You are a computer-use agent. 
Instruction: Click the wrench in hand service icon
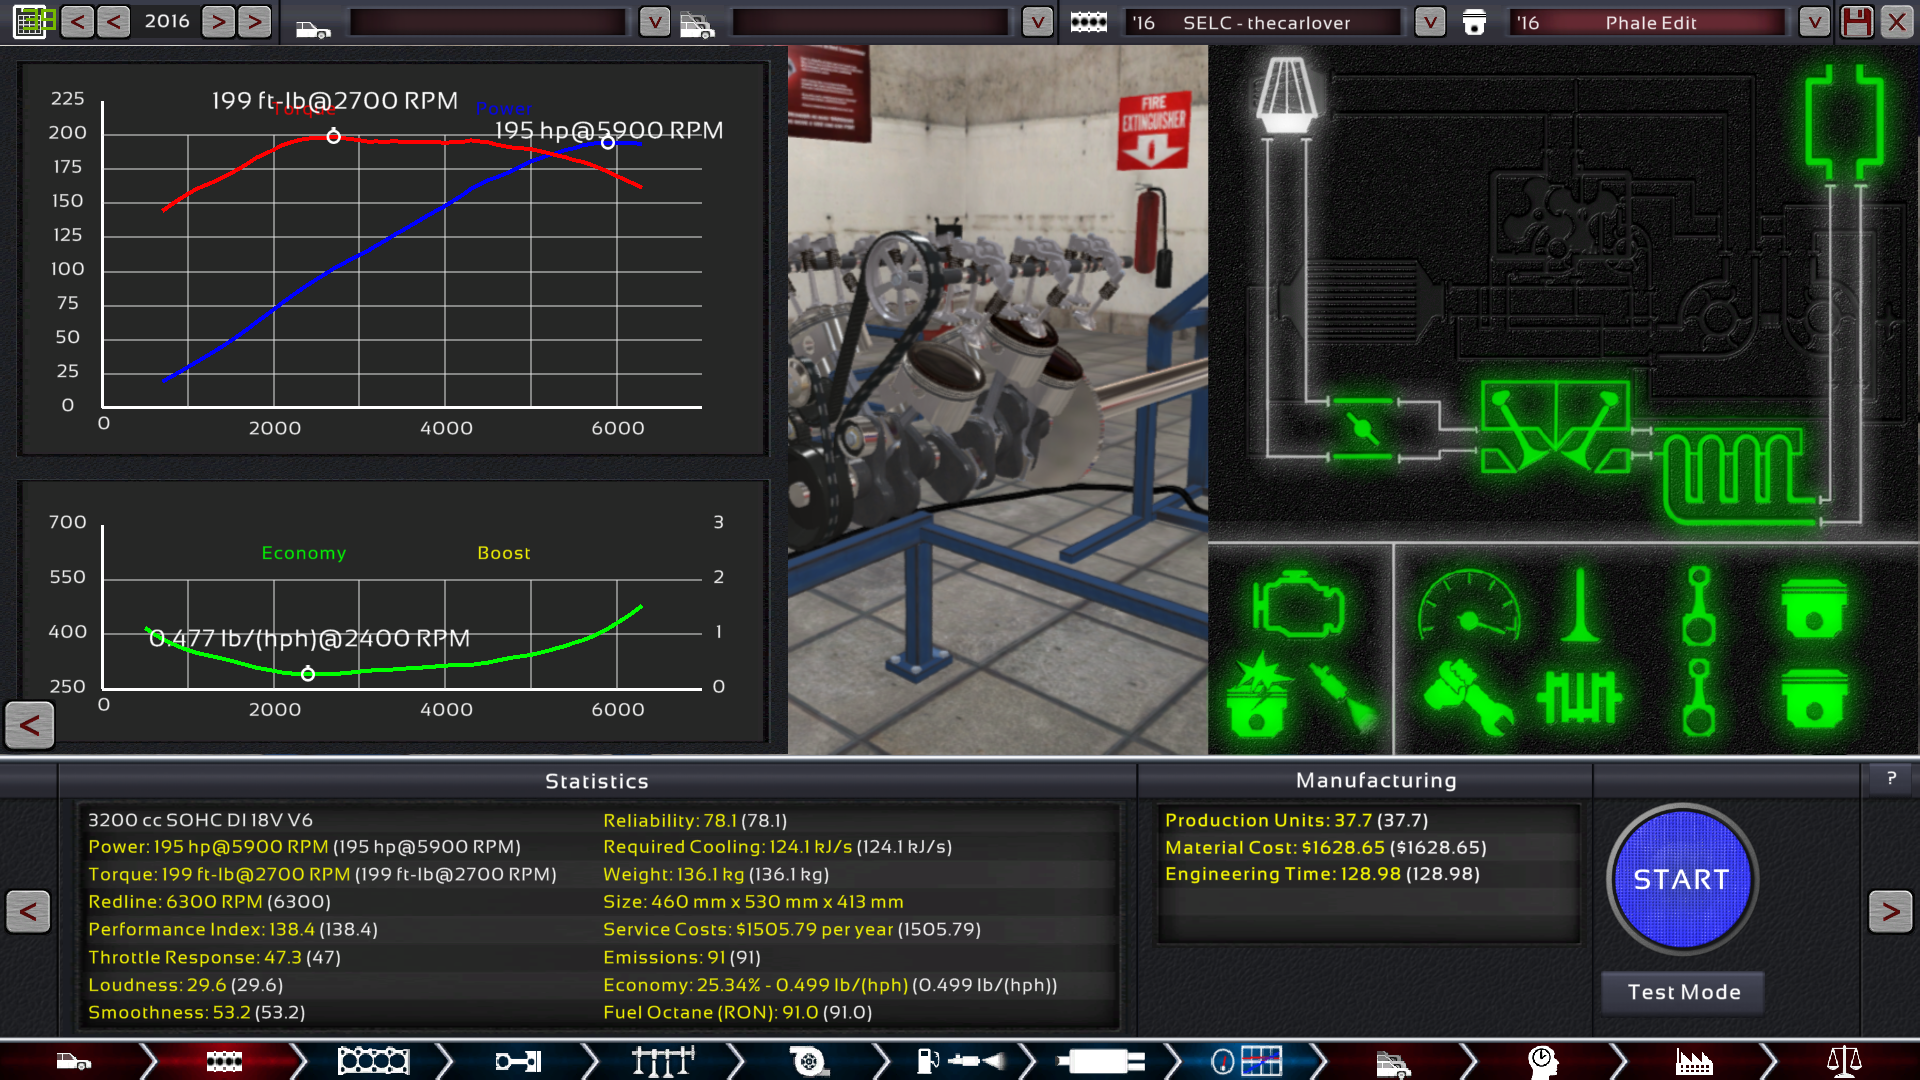(x=1467, y=697)
